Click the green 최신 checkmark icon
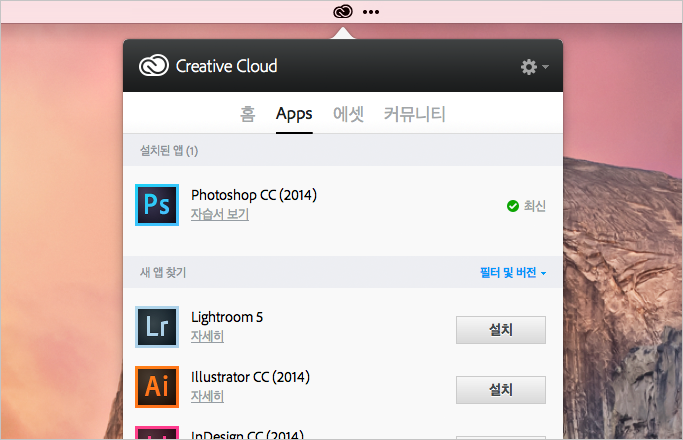 pos(513,206)
